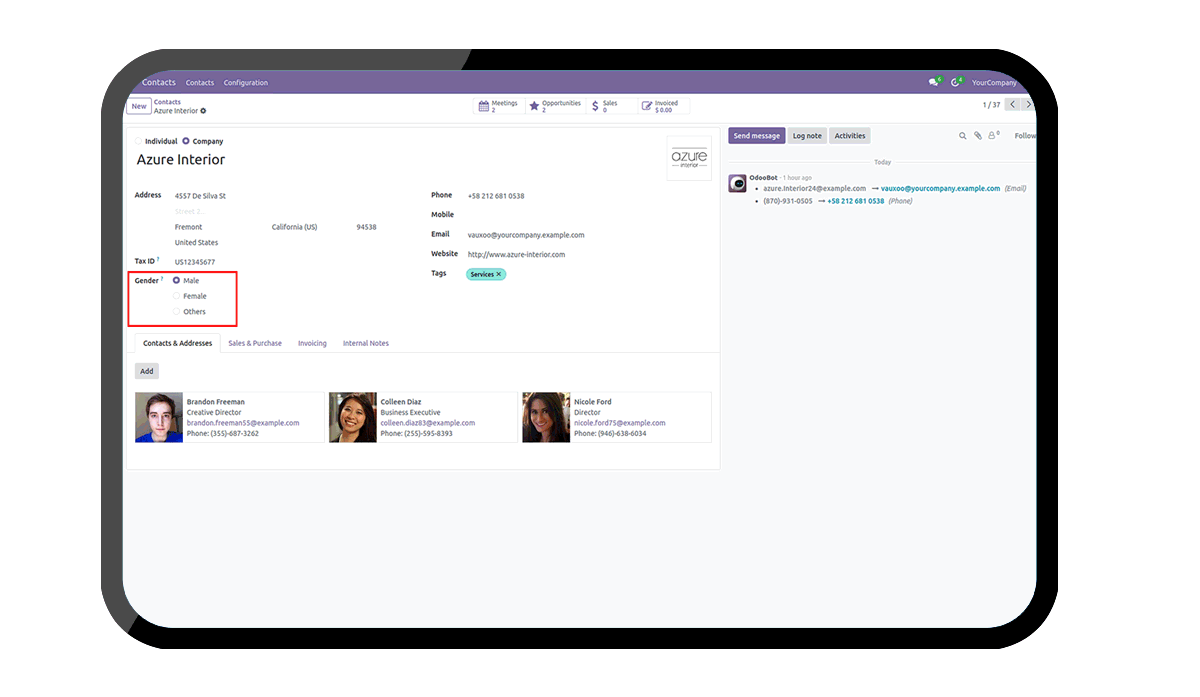Click the Sales dollar sign icon

pyautogui.click(x=596, y=106)
